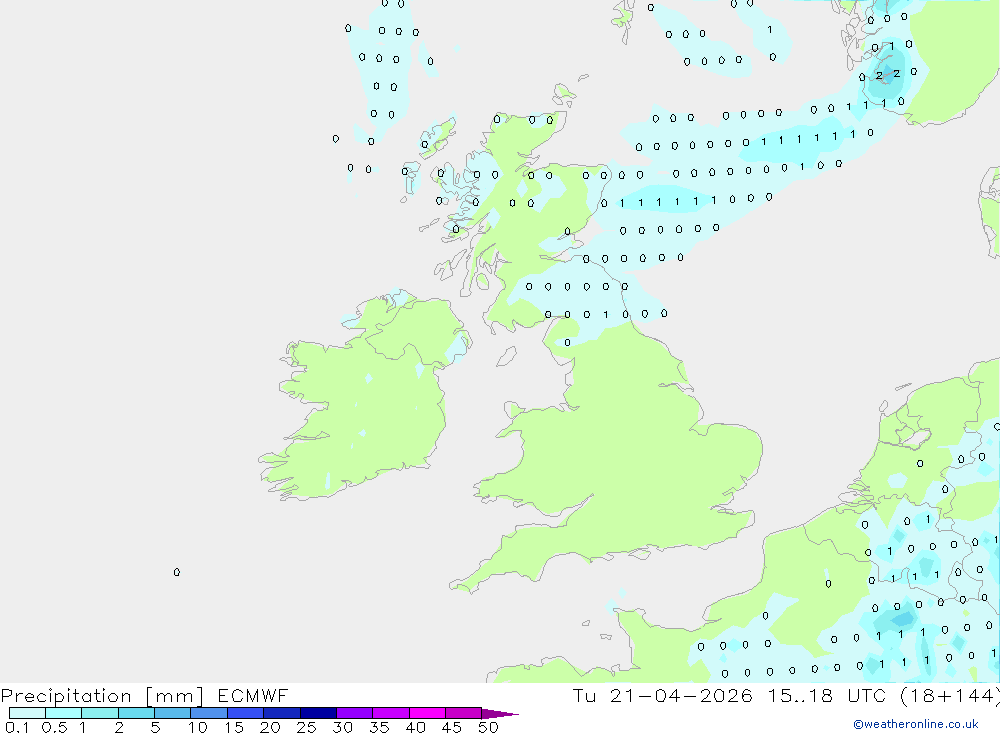Screen dimensions: 1000x733
Task: Click the 10–15 mm legend swatch
Action: (209, 713)
